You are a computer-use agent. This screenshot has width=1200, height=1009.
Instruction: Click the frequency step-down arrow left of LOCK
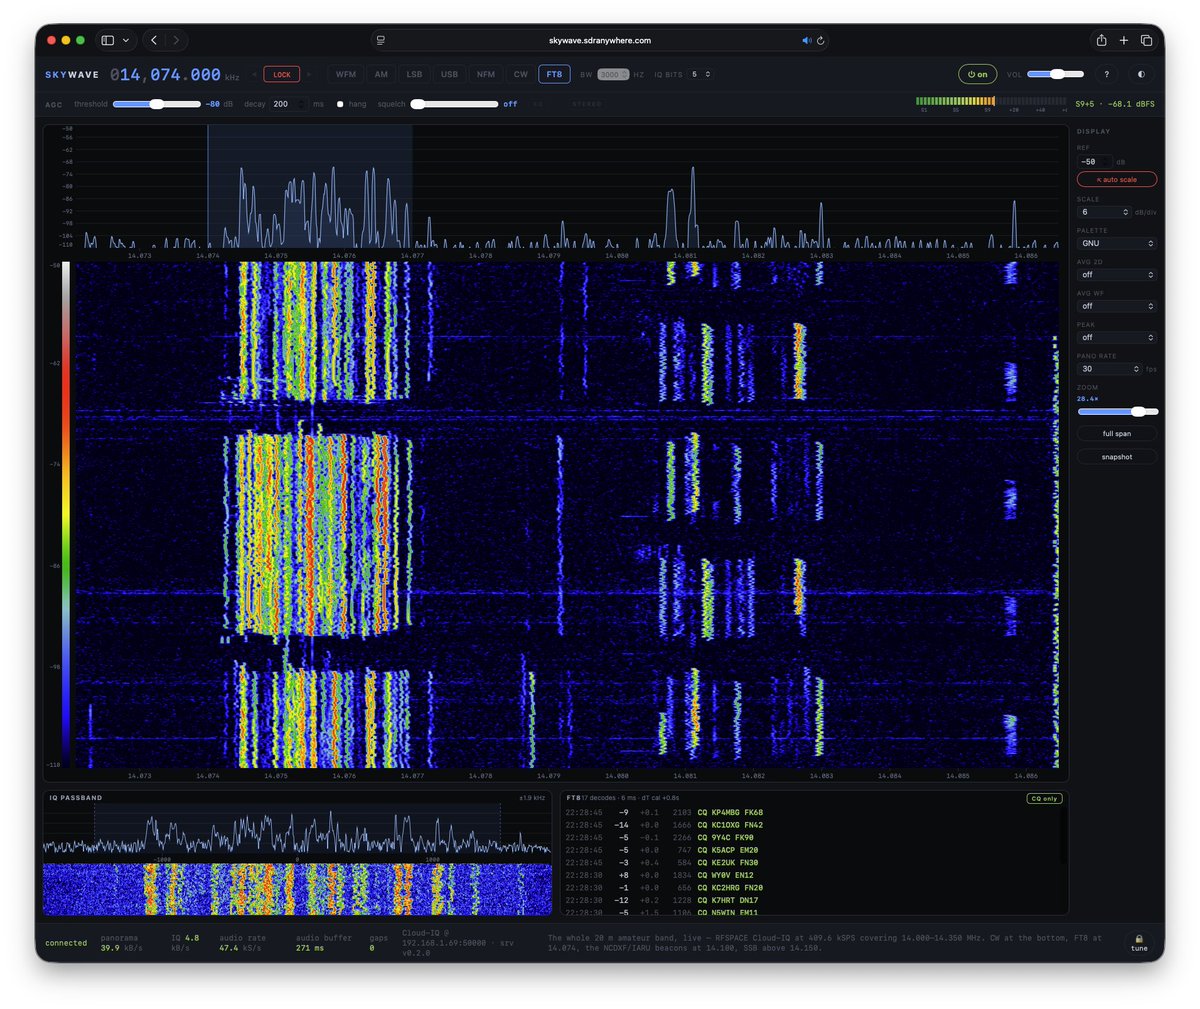[x=254, y=74]
